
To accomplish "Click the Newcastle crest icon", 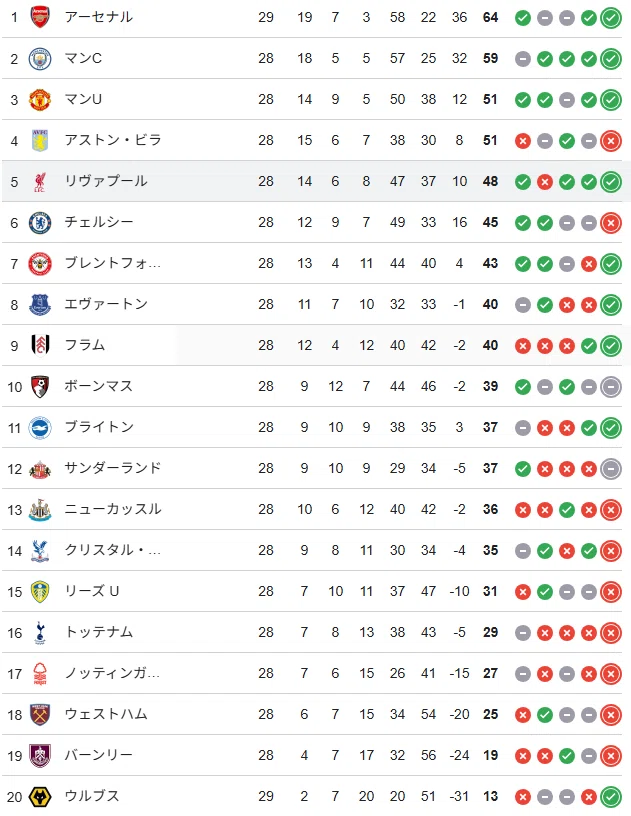I will [40, 509].
